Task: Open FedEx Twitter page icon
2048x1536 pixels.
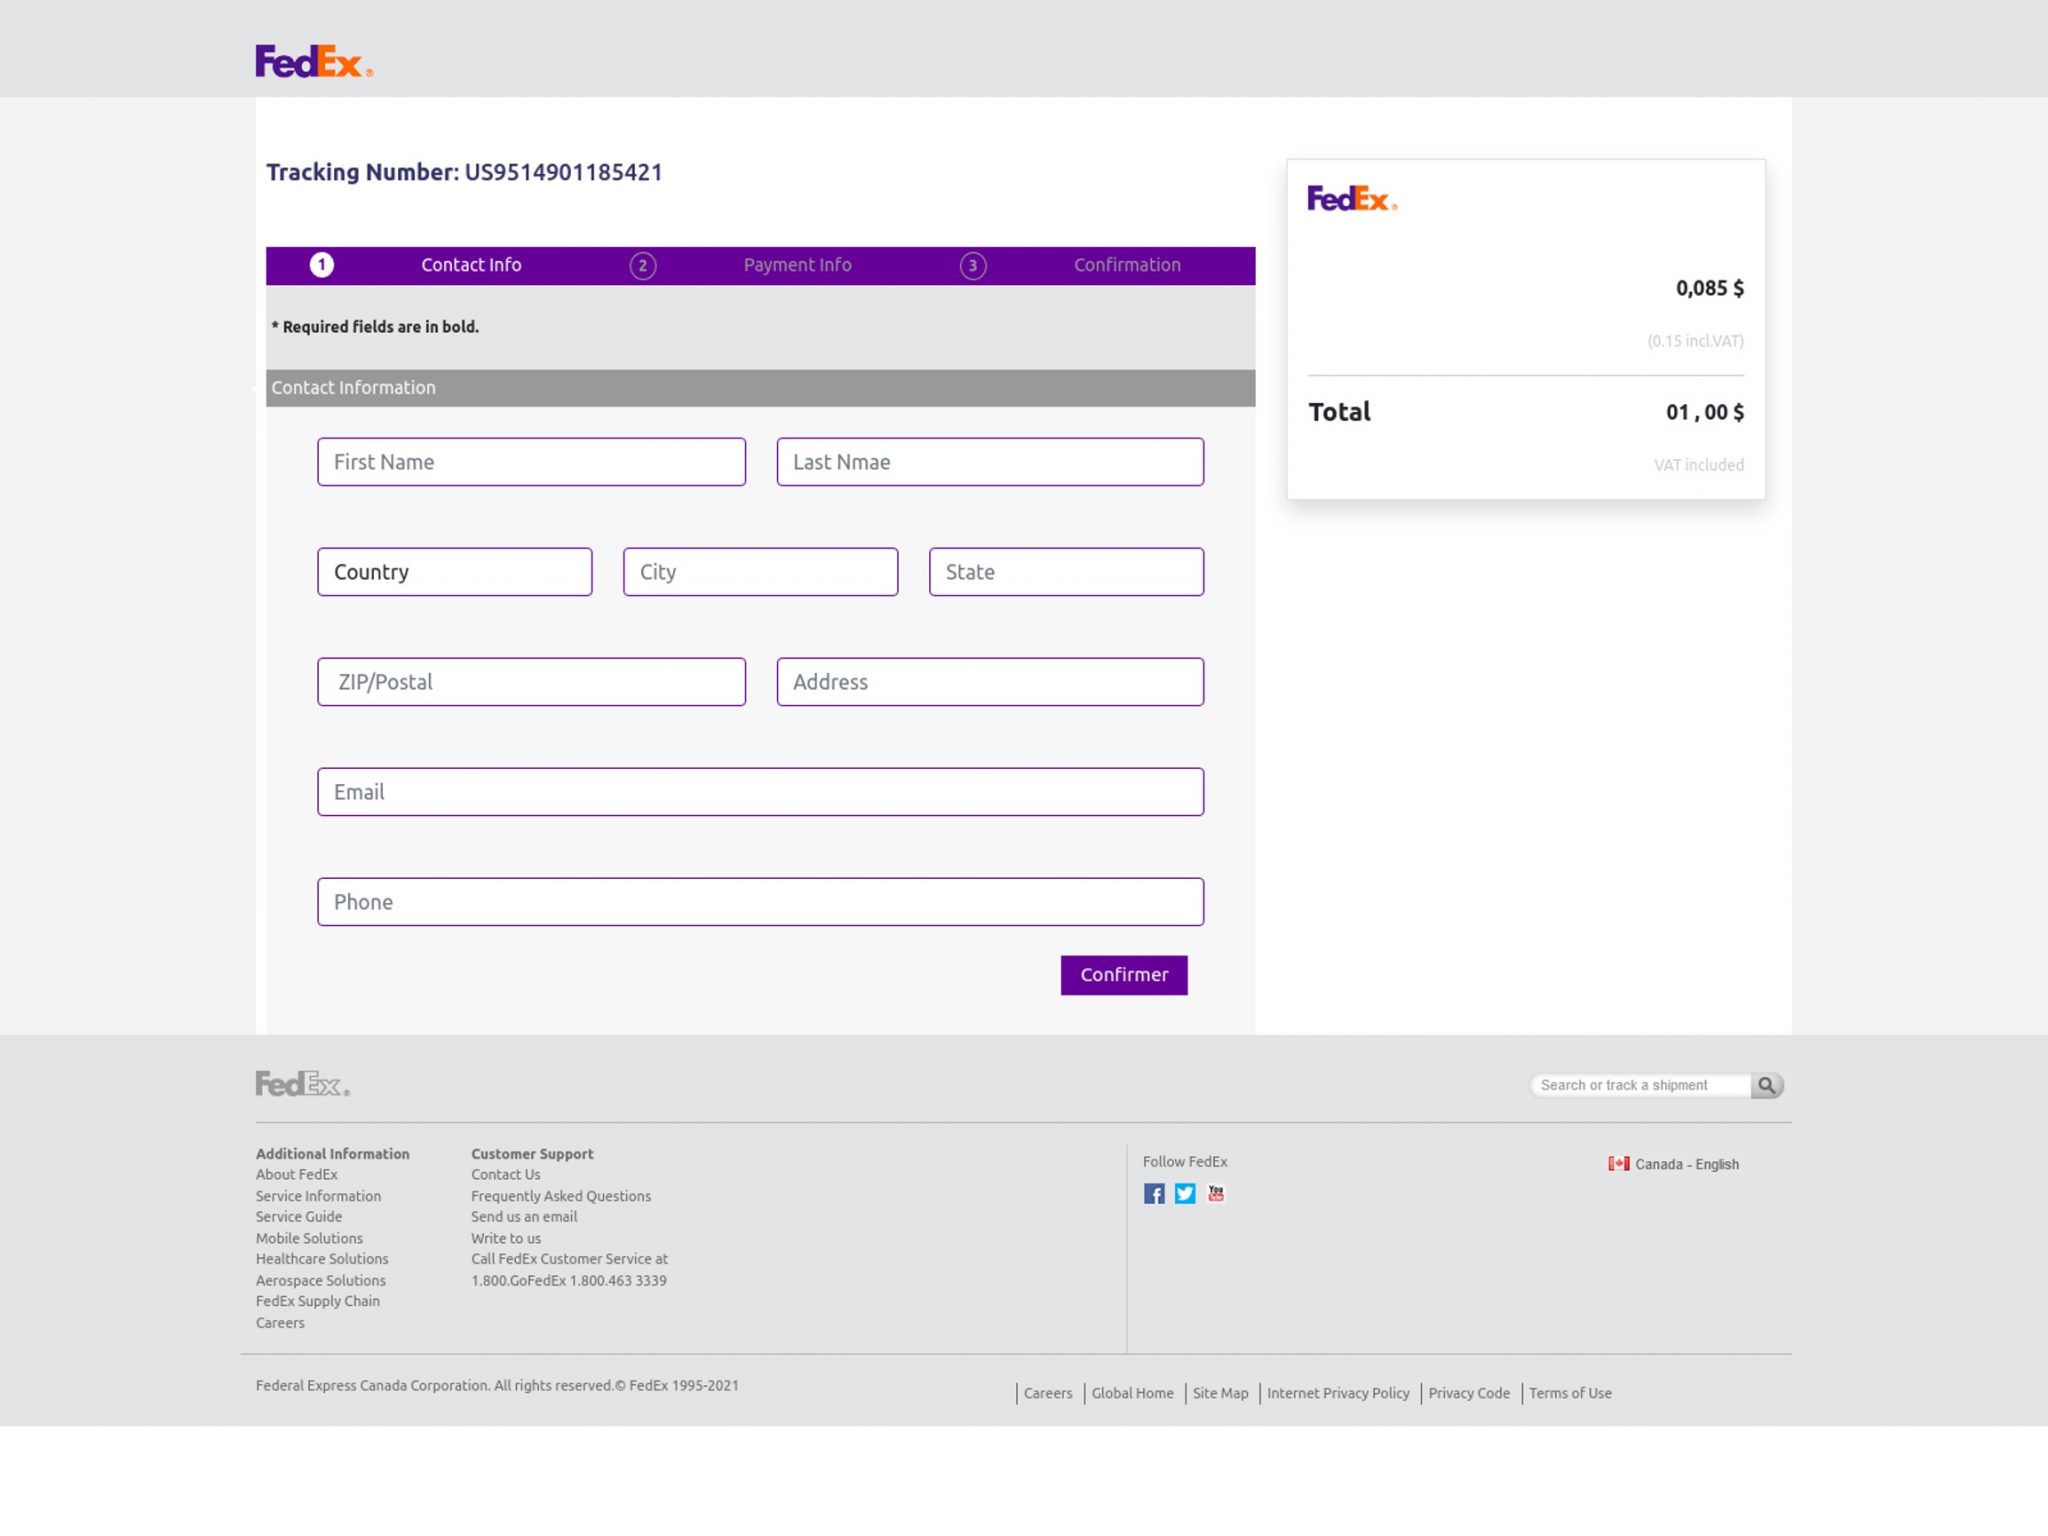Action: coord(1185,1194)
